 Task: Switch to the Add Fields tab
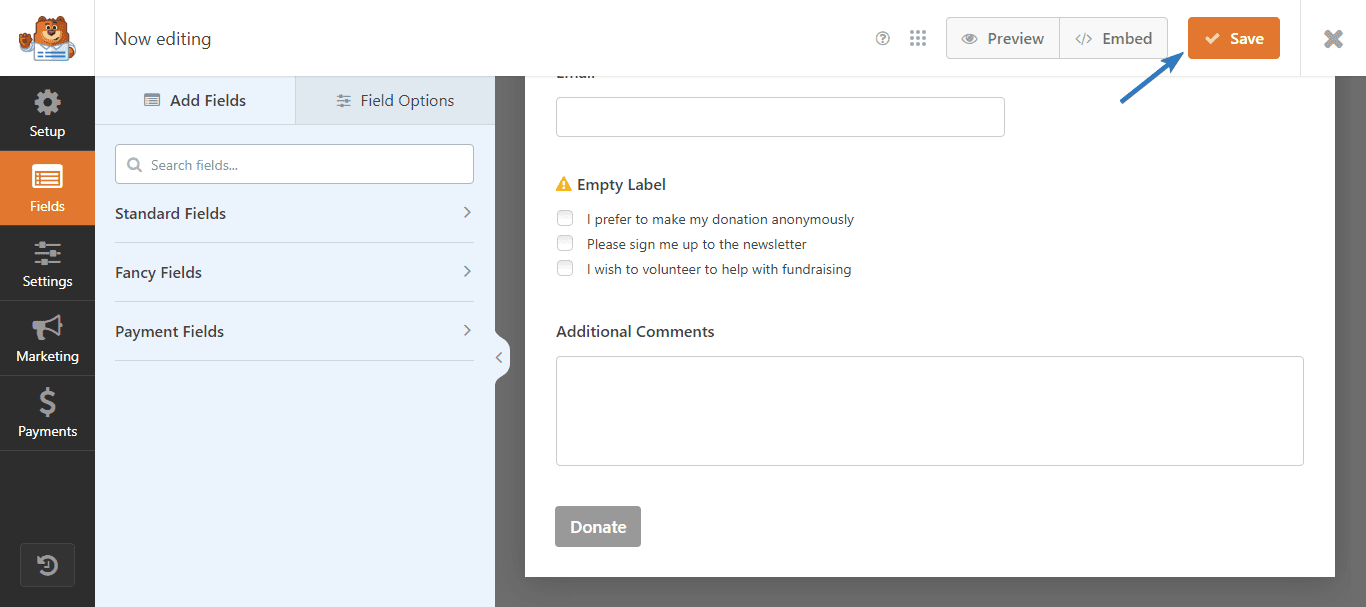click(x=195, y=100)
